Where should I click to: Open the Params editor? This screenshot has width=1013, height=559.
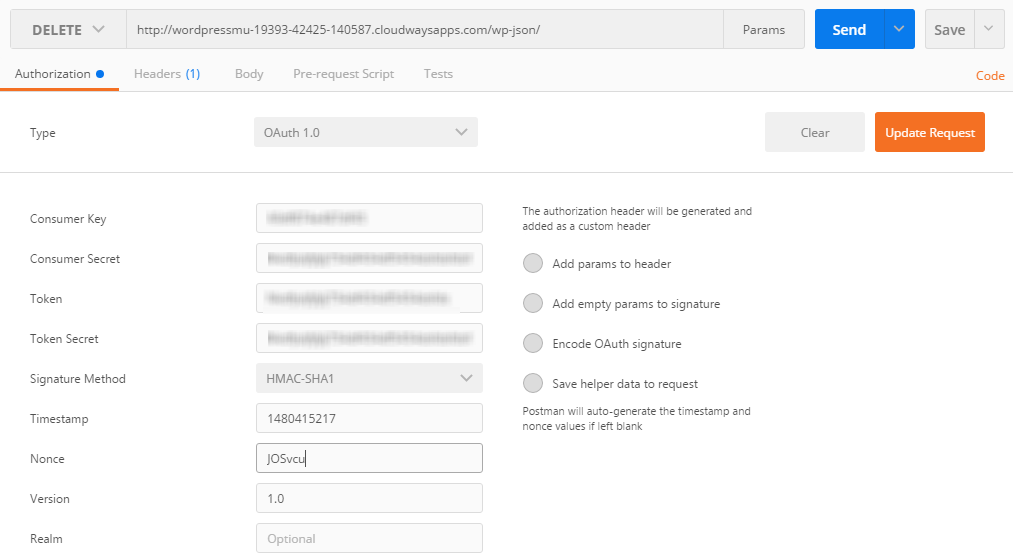tap(764, 30)
